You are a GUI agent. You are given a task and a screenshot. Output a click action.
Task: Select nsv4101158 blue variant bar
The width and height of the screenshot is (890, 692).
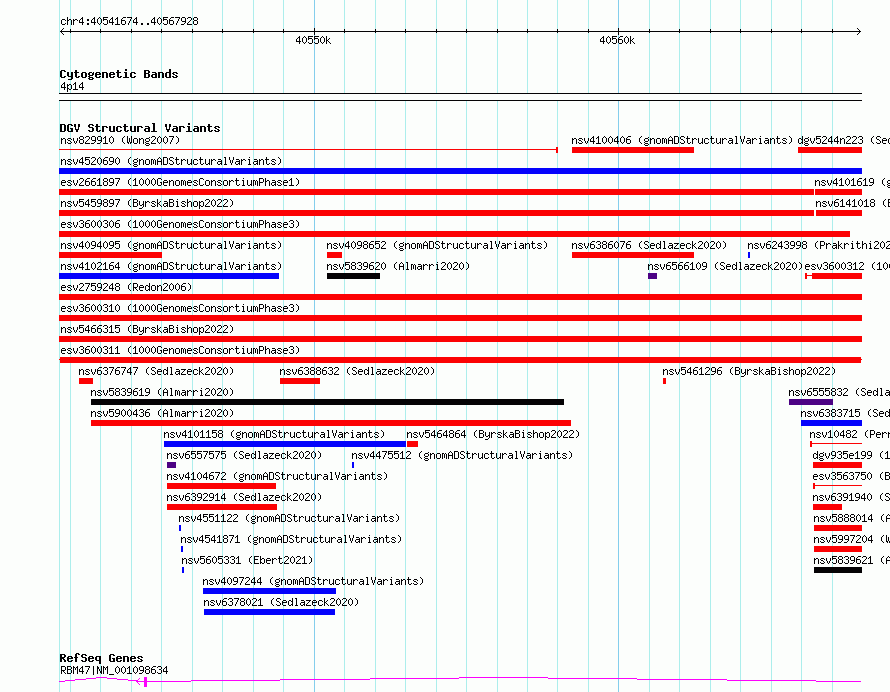pos(285,444)
